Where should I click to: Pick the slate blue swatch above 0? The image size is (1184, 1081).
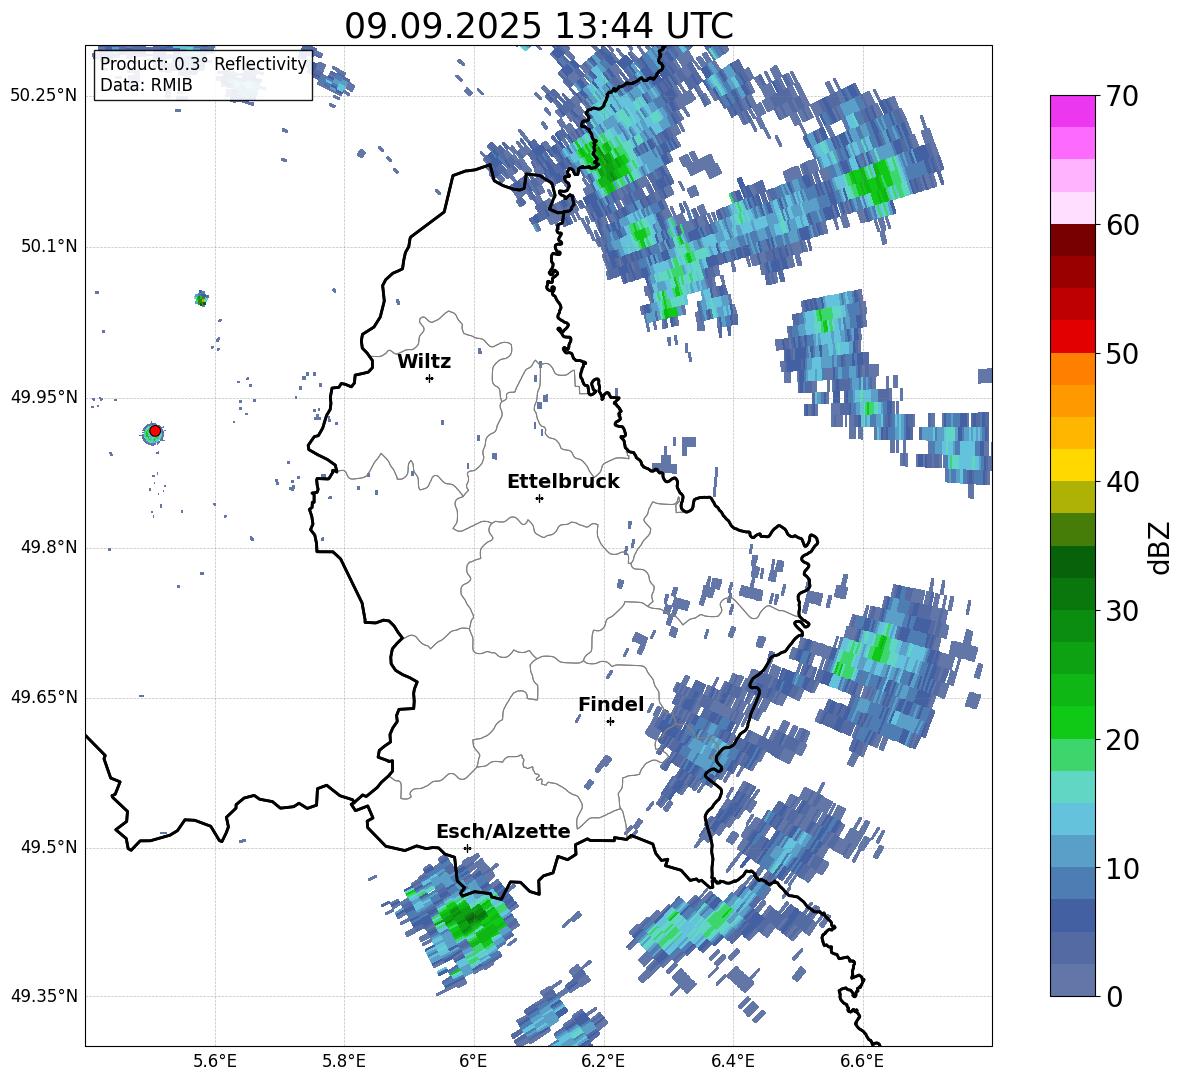click(x=1072, y=980)
